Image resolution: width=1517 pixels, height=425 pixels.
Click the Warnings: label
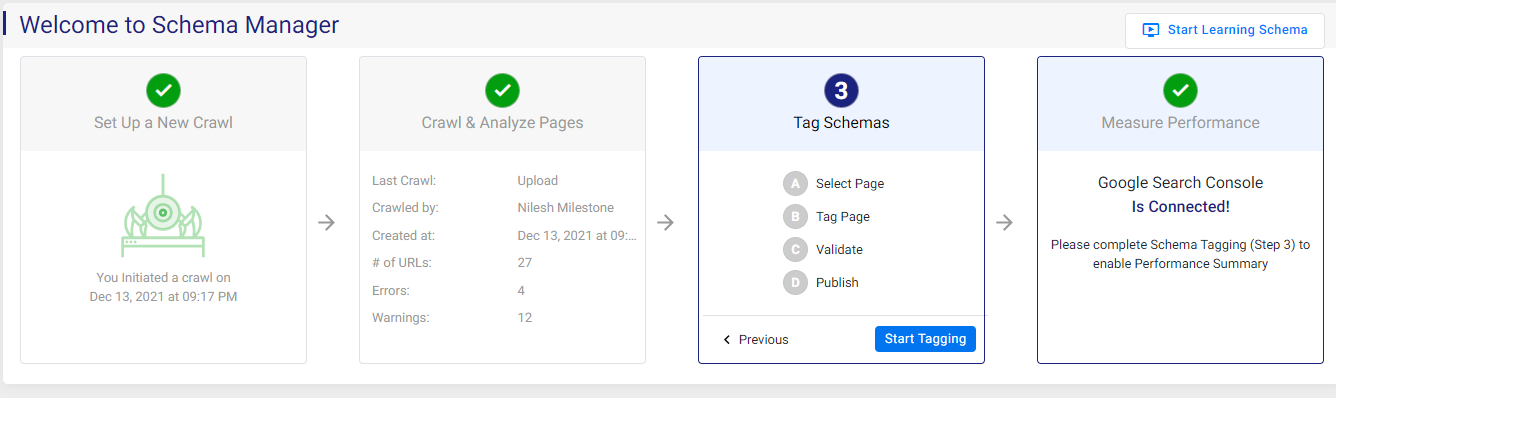tap(400, 318)
